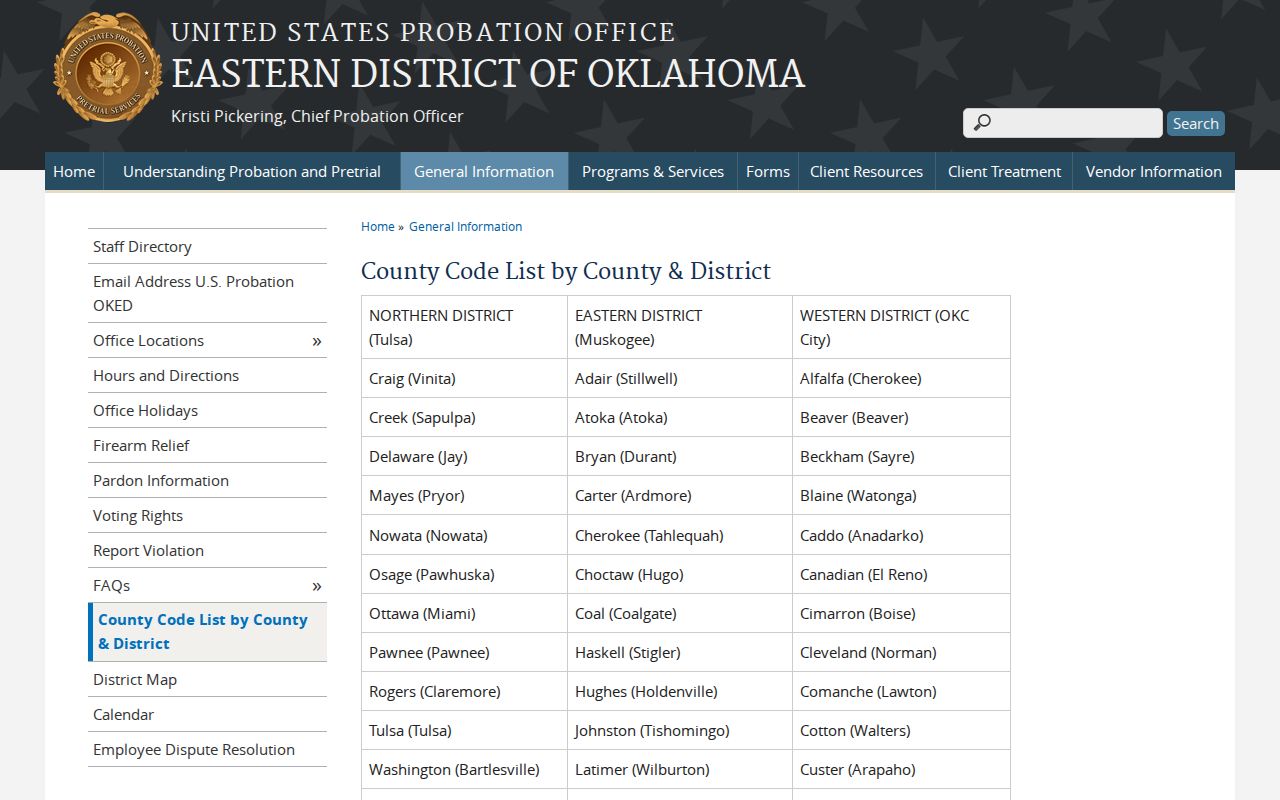1280x800 pixels.
Task: Click the 'Comanche (Lawton)' table cell
Action: [x=901, y=692]
